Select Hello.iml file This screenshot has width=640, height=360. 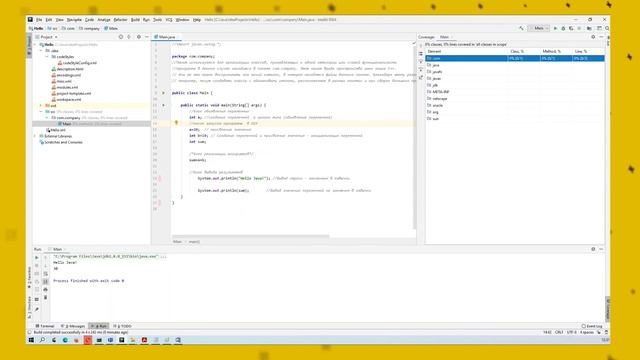point(56,130)
